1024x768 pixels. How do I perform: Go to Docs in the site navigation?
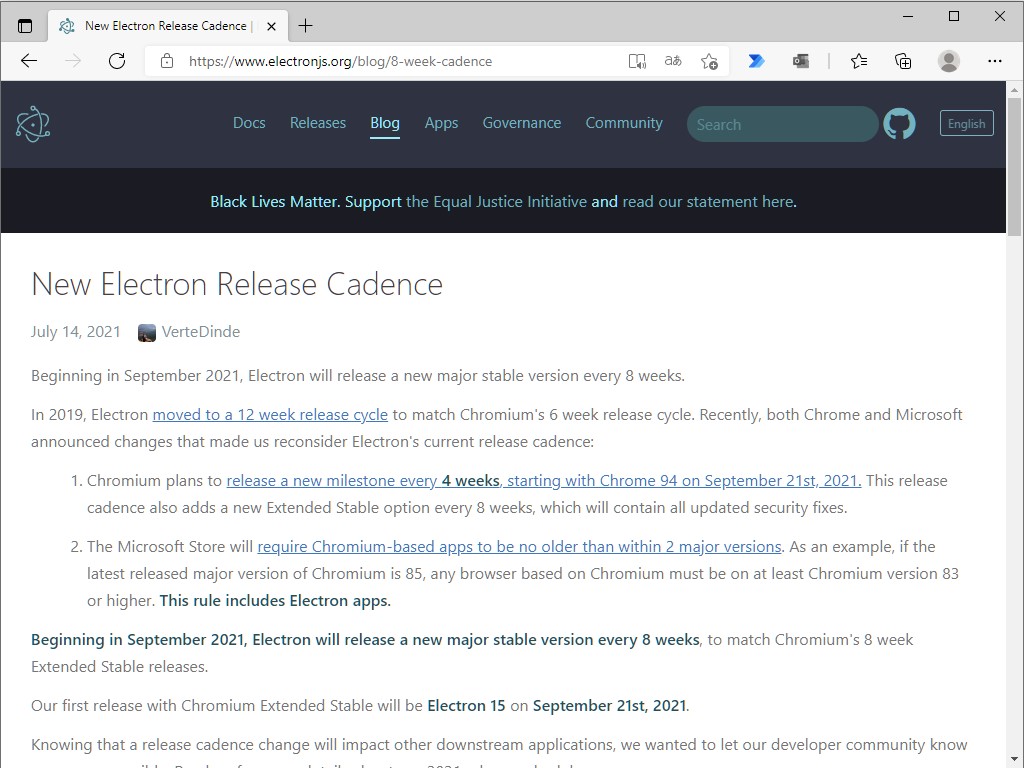coord(249,123)
